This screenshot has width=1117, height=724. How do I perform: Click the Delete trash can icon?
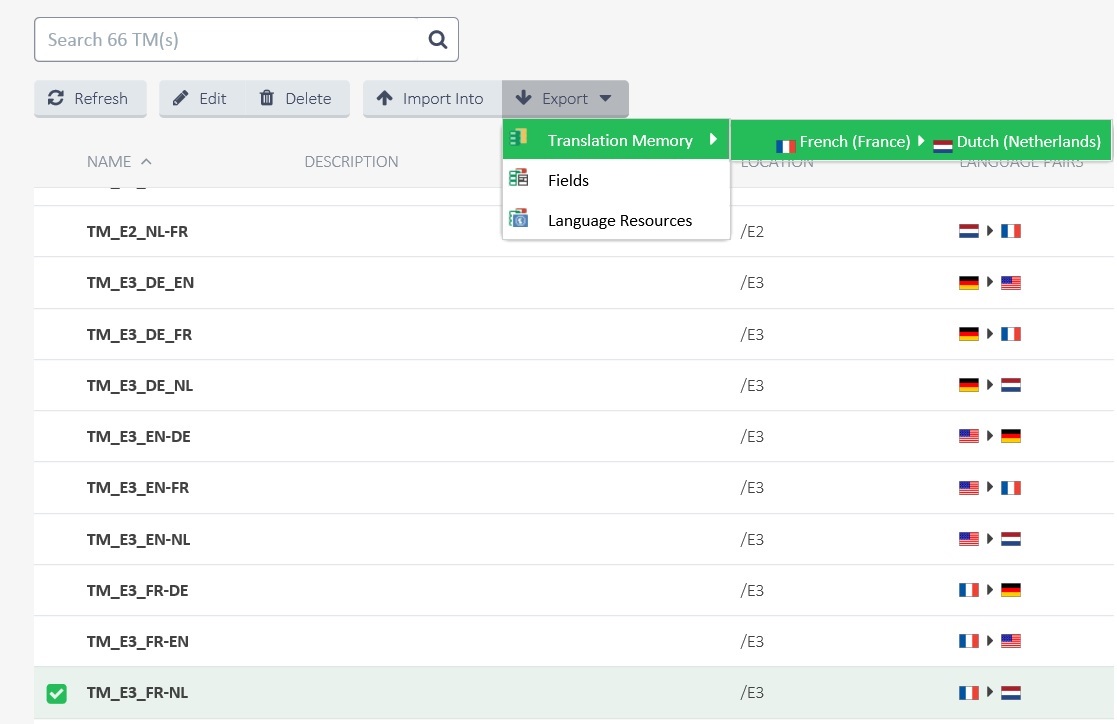pos(265,98)
